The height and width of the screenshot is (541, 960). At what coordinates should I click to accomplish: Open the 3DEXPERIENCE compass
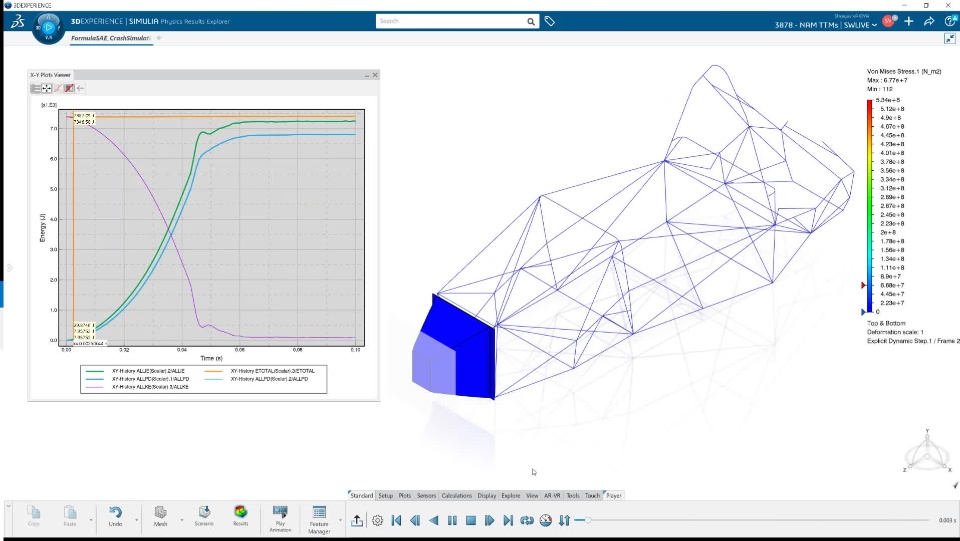tap(48, 28)
